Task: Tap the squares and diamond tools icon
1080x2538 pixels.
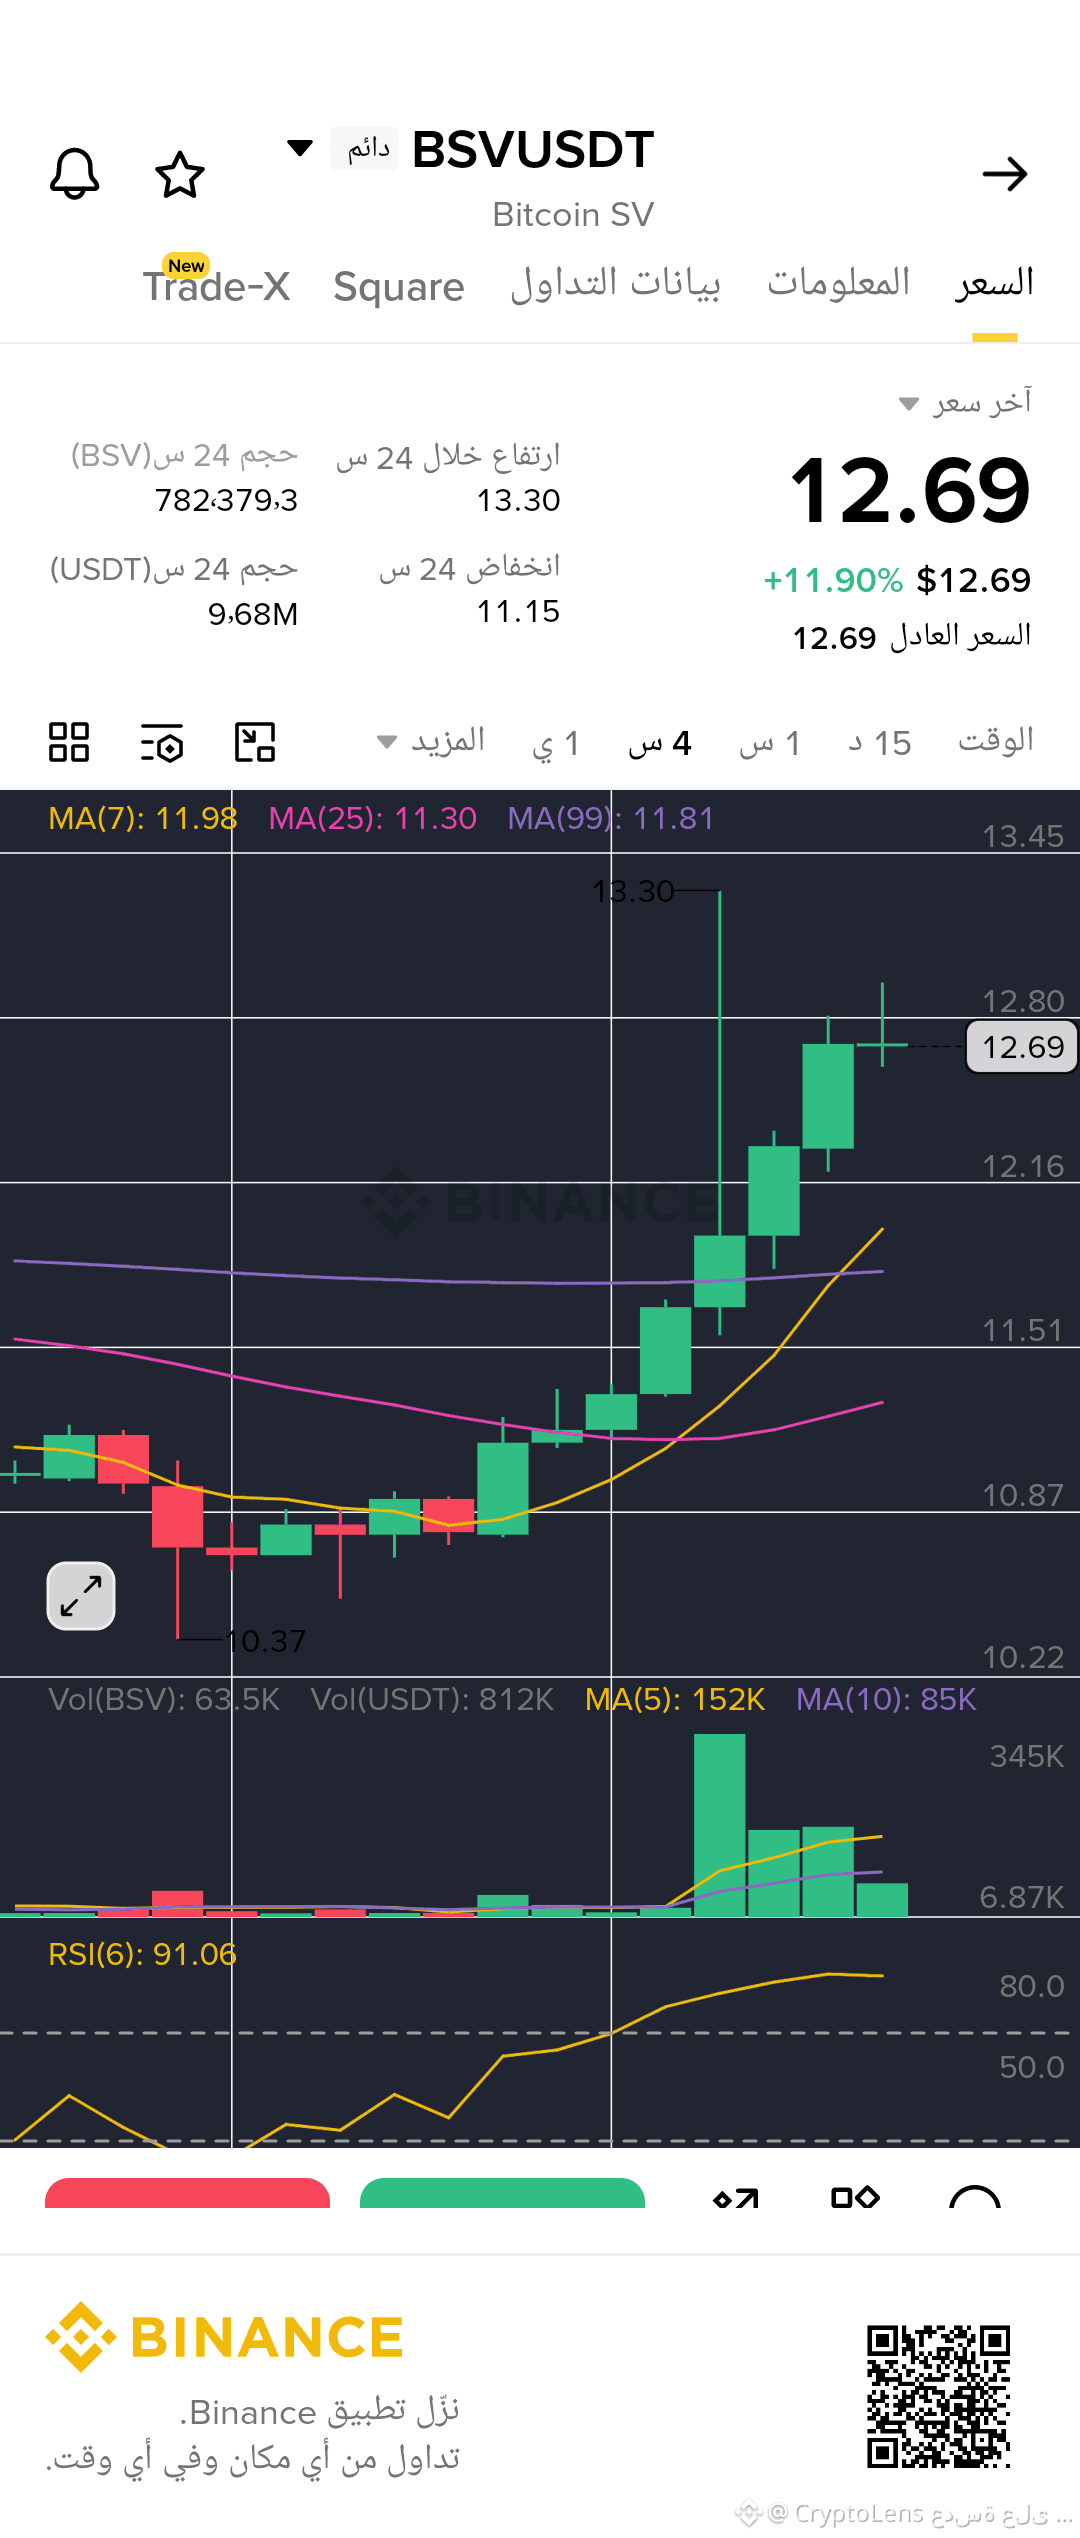Action: [855, 2197]
